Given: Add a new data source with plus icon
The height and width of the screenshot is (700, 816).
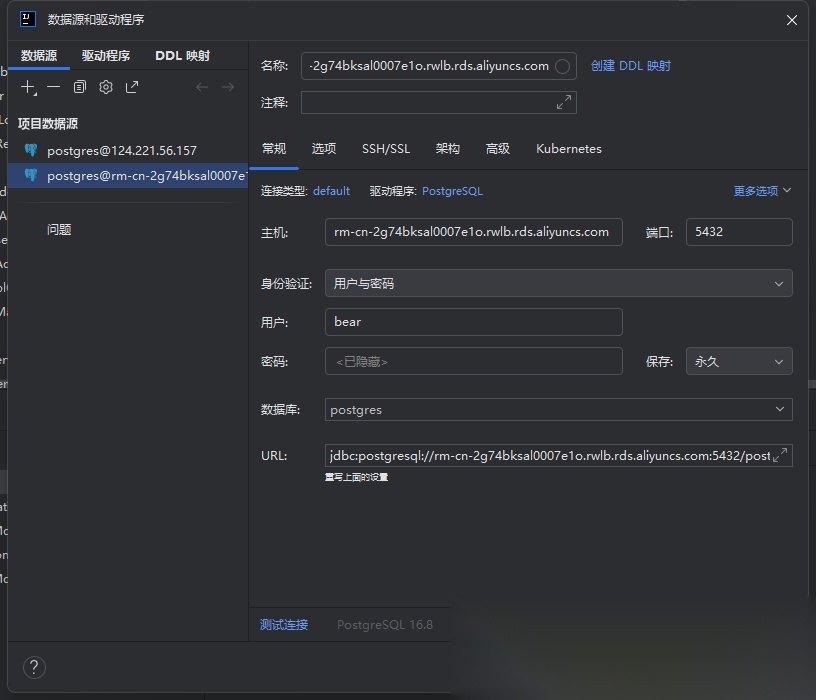Looking at the screenshot, I should coord(28,87).
